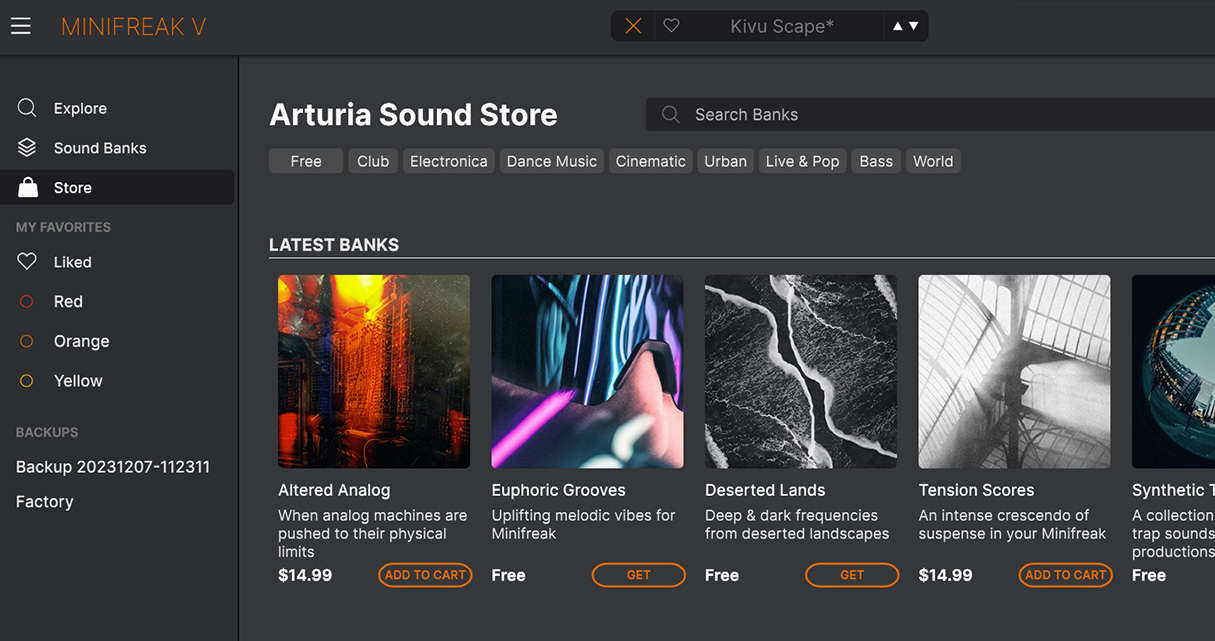Select the next preset with the down arrow
This screenshot has width=1215, height=641.
click(x=913, y=26)
